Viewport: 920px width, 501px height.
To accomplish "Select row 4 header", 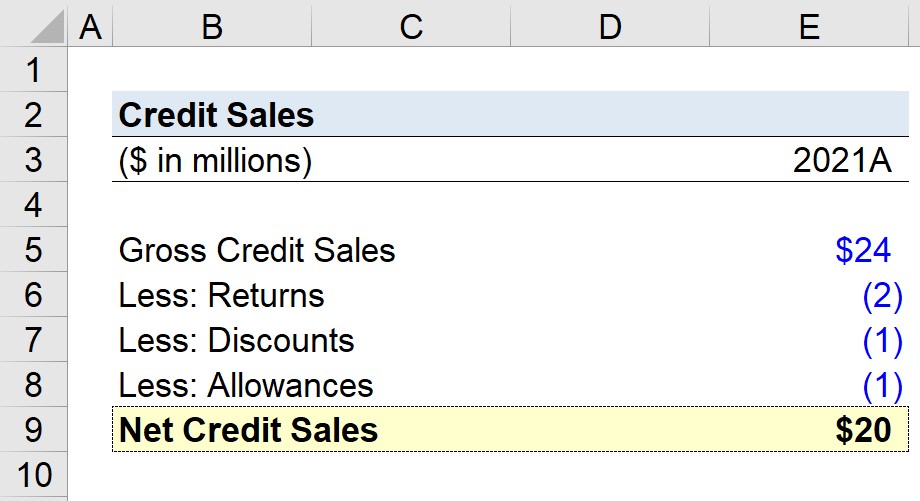I will (x=33, y=205).
